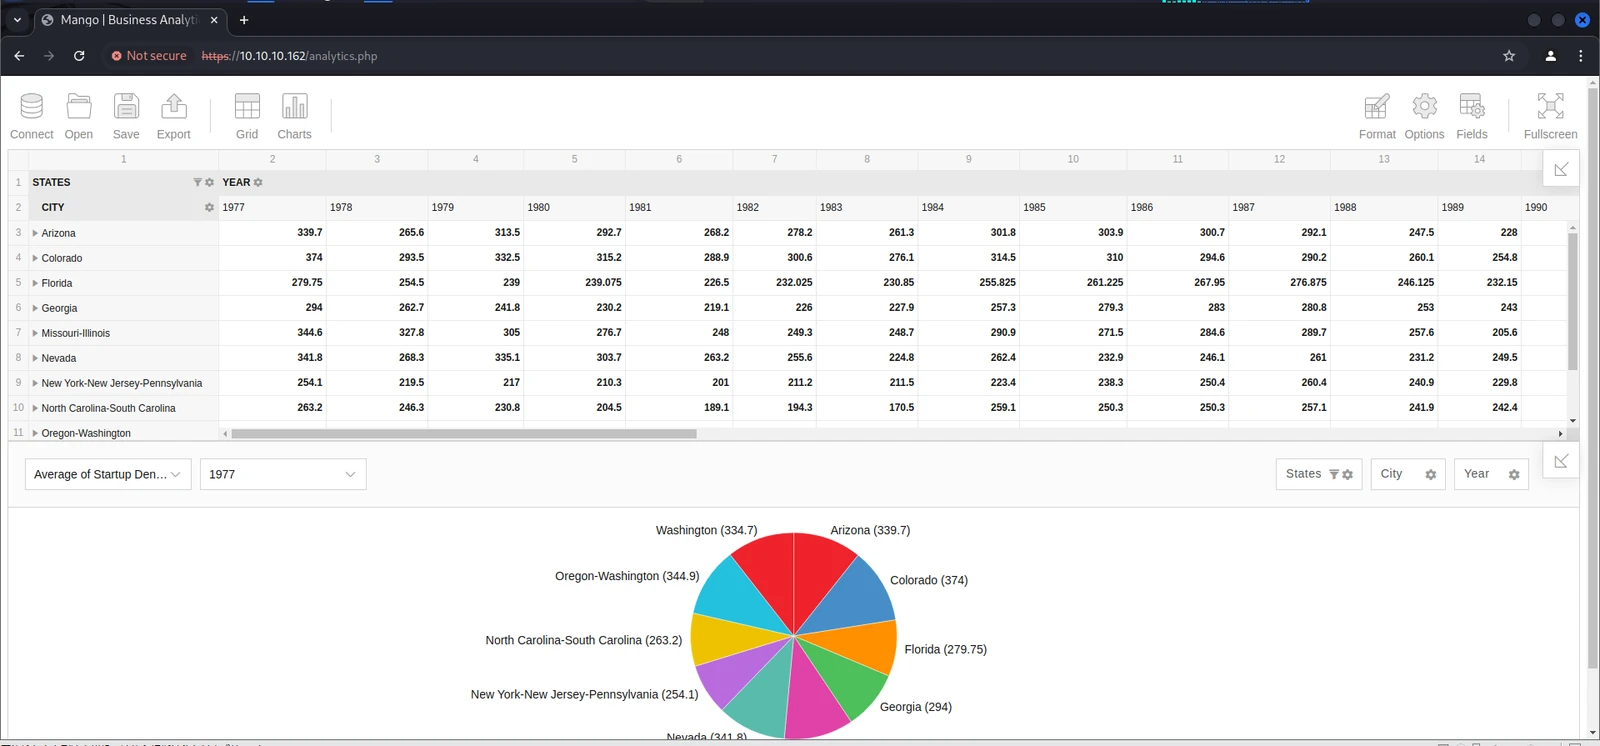Click the grid's horizontal scrollbar
1600x746 pixels.
(464, 434)
